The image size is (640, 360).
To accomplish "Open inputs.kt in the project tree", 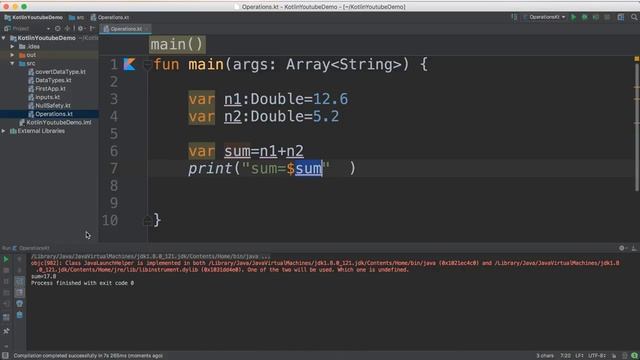I will (x=44, y=97).
